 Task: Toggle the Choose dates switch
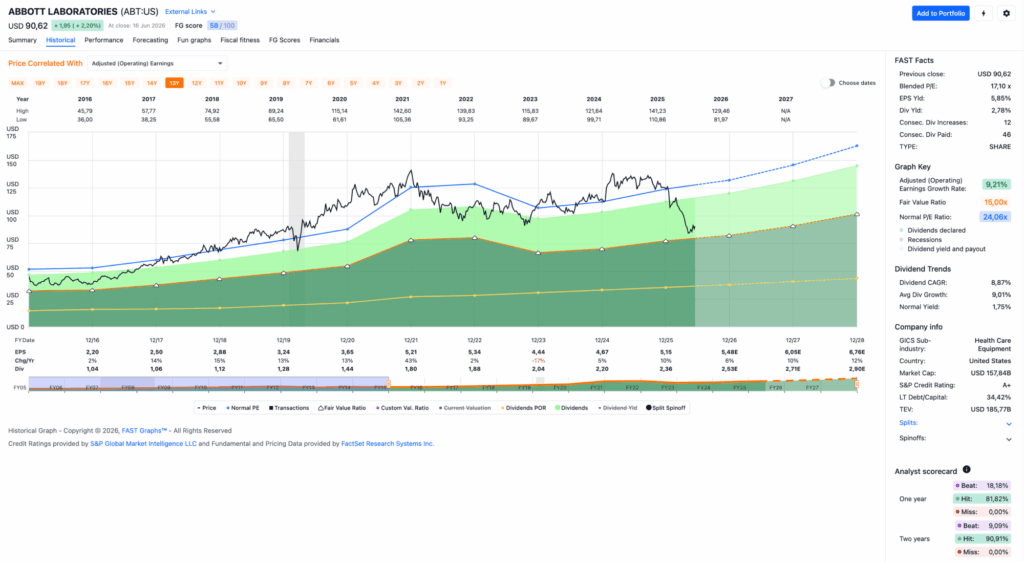828,83
